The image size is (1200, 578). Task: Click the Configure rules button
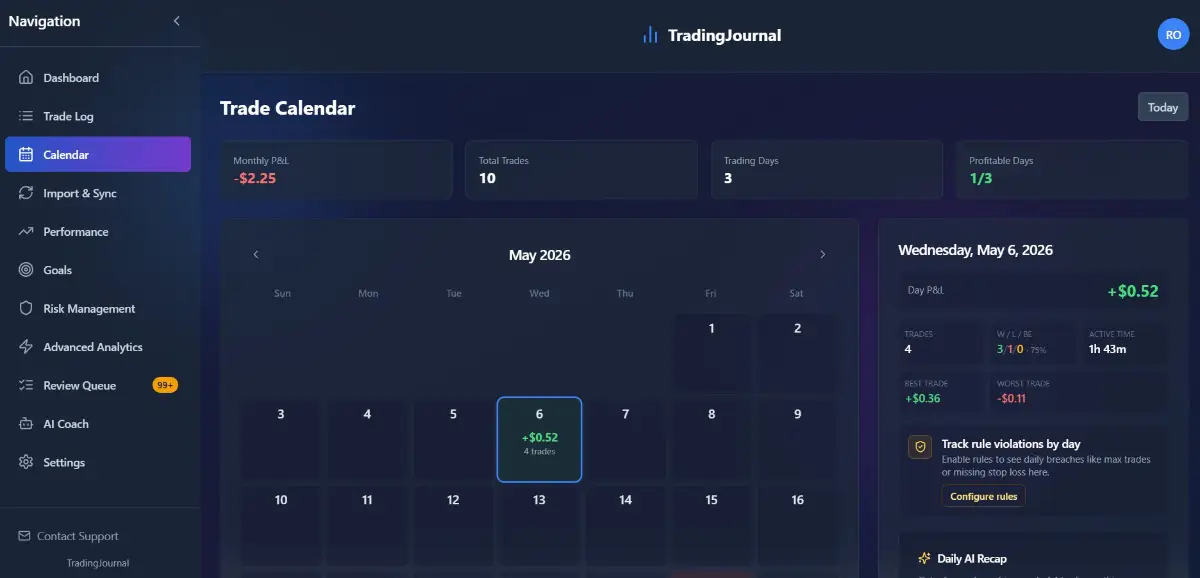984,496
